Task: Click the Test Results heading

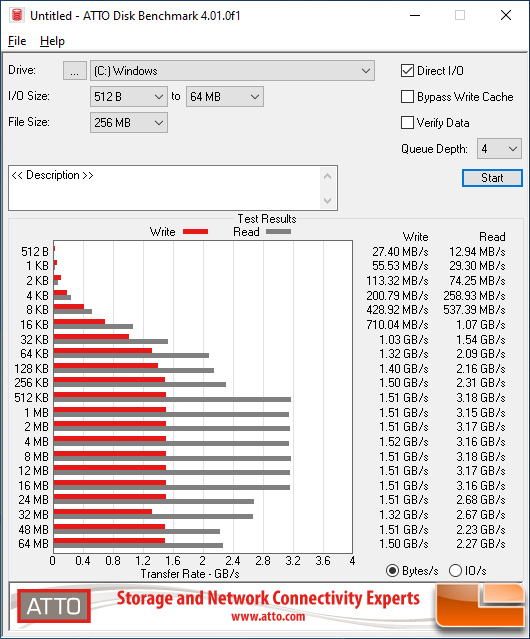Action: pyautogui.click(x=267, y=219)
